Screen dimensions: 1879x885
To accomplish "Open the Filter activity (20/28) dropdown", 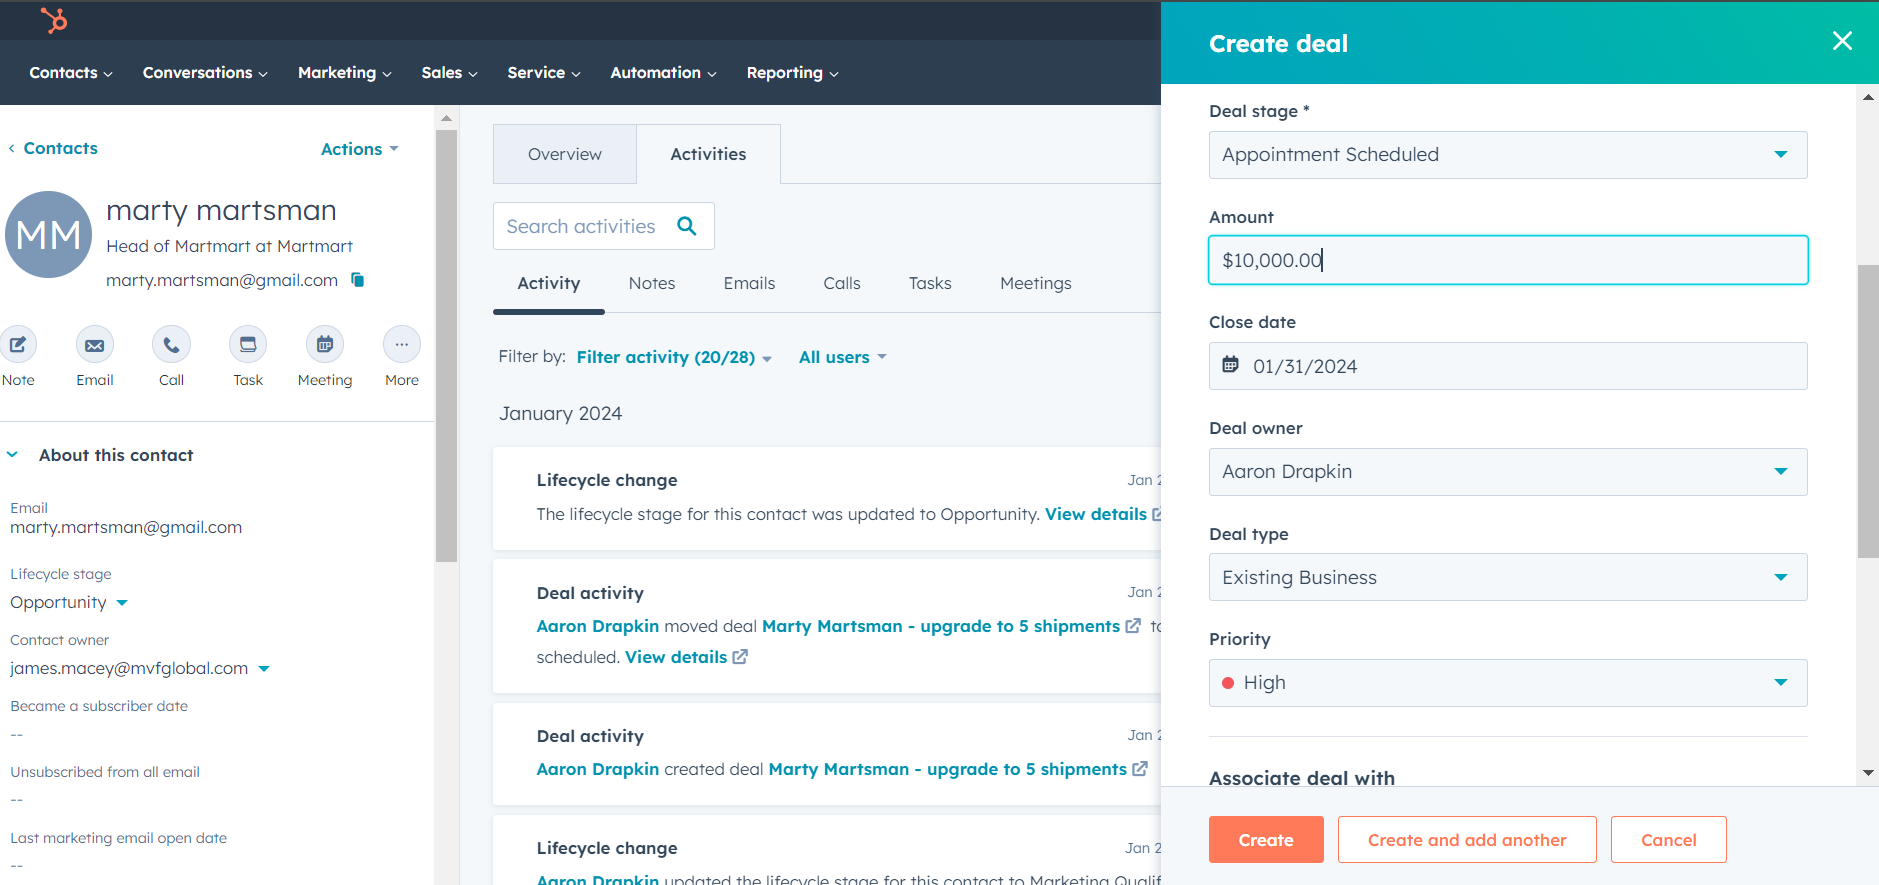I will point(673,357).
